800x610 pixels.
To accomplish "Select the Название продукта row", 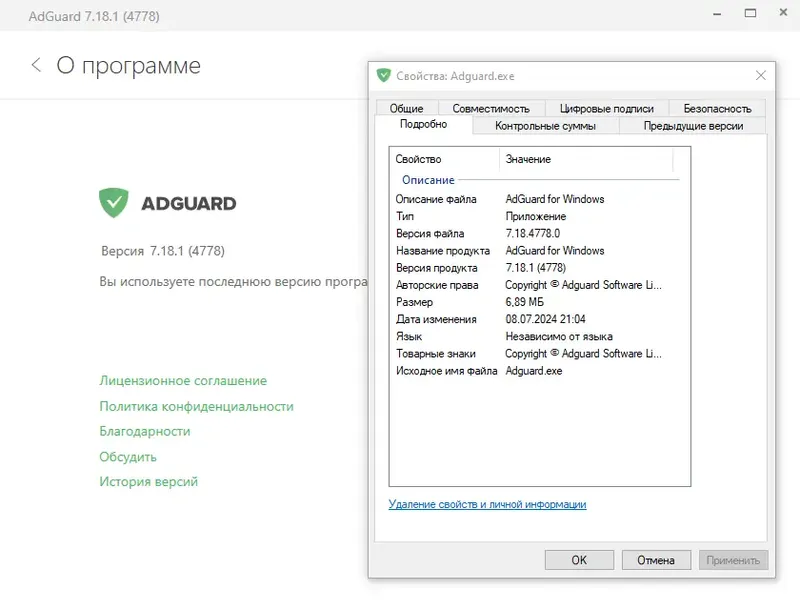I will click(537, 251).
